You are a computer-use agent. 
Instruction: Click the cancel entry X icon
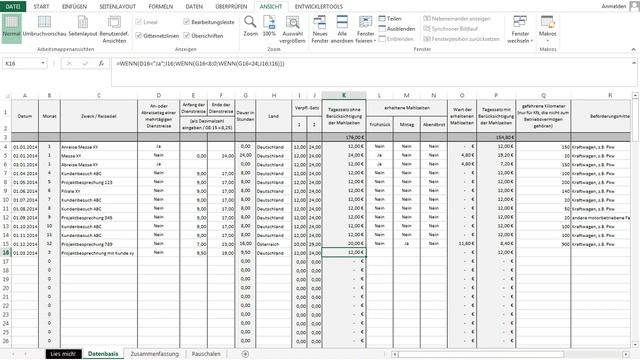(x=69, y=63)
